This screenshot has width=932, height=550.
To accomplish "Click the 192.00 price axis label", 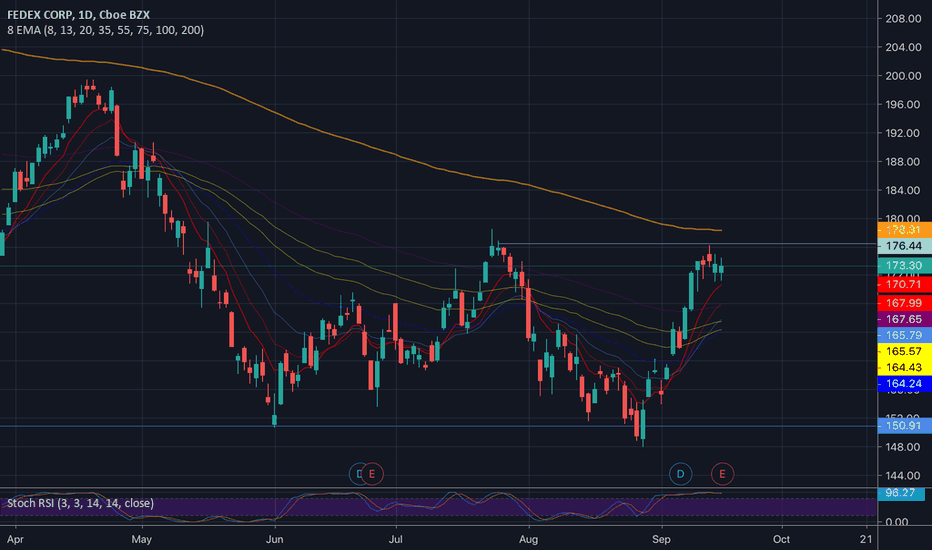I will coord(903,133).
